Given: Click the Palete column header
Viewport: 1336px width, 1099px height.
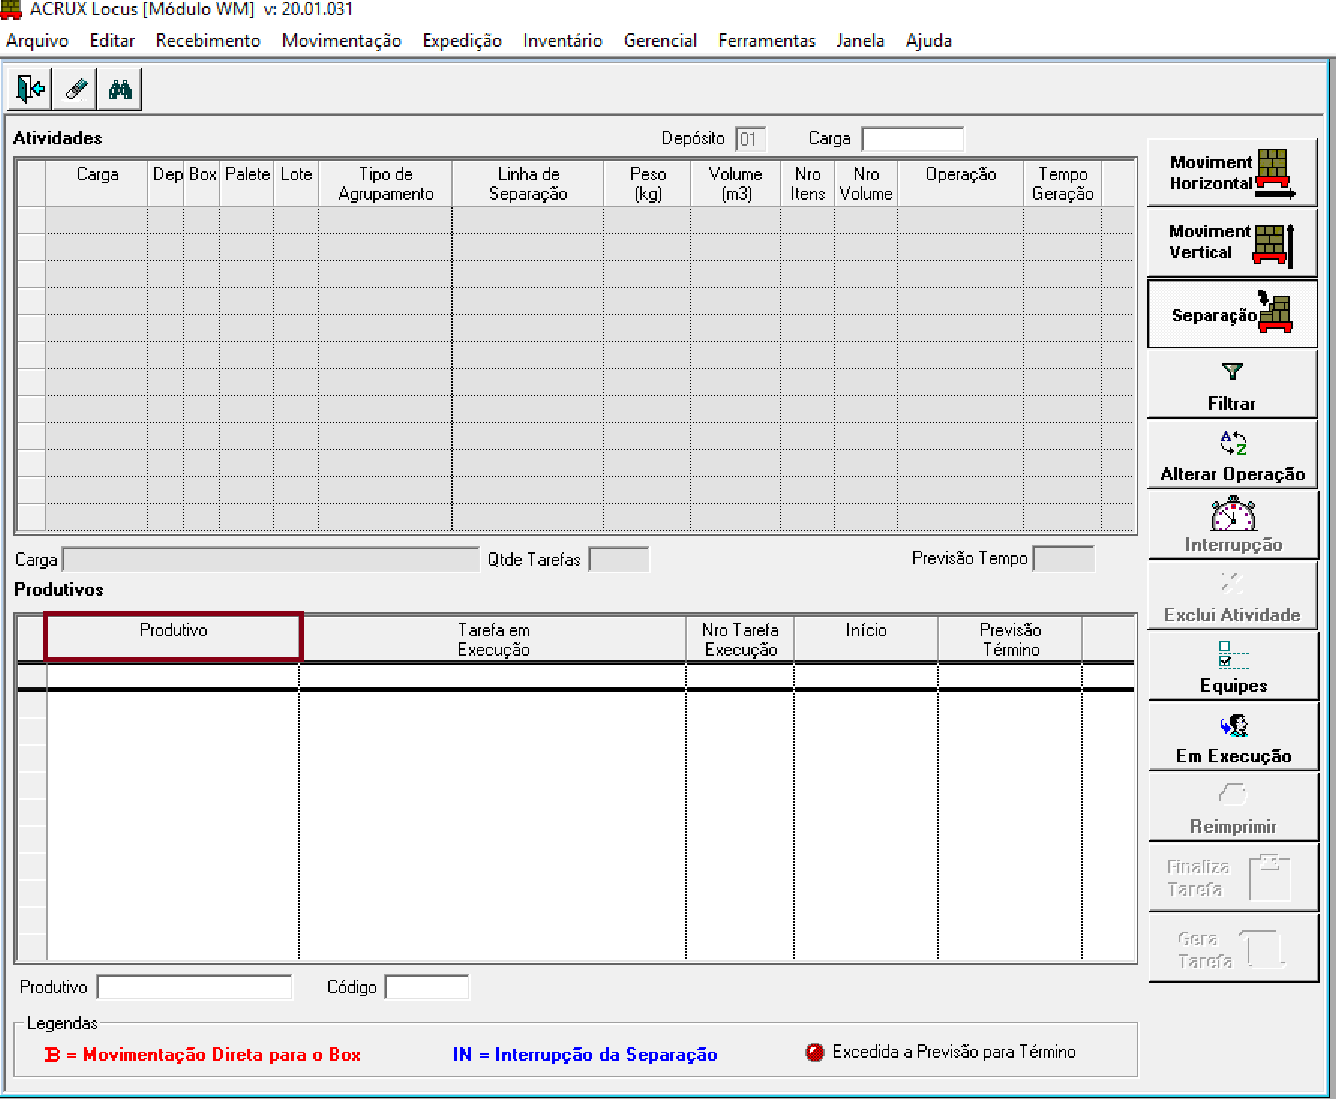Looking at the screenshot, I should (x=247, y=184).
